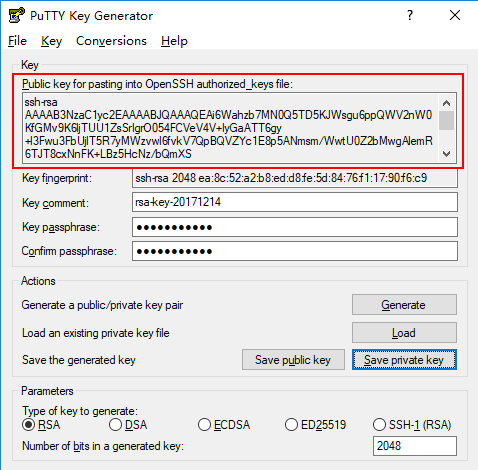Viewport: 478px width, 470px height.
Task: Open the Help menu
Action: pyautogui.click(x=174, y=41)
